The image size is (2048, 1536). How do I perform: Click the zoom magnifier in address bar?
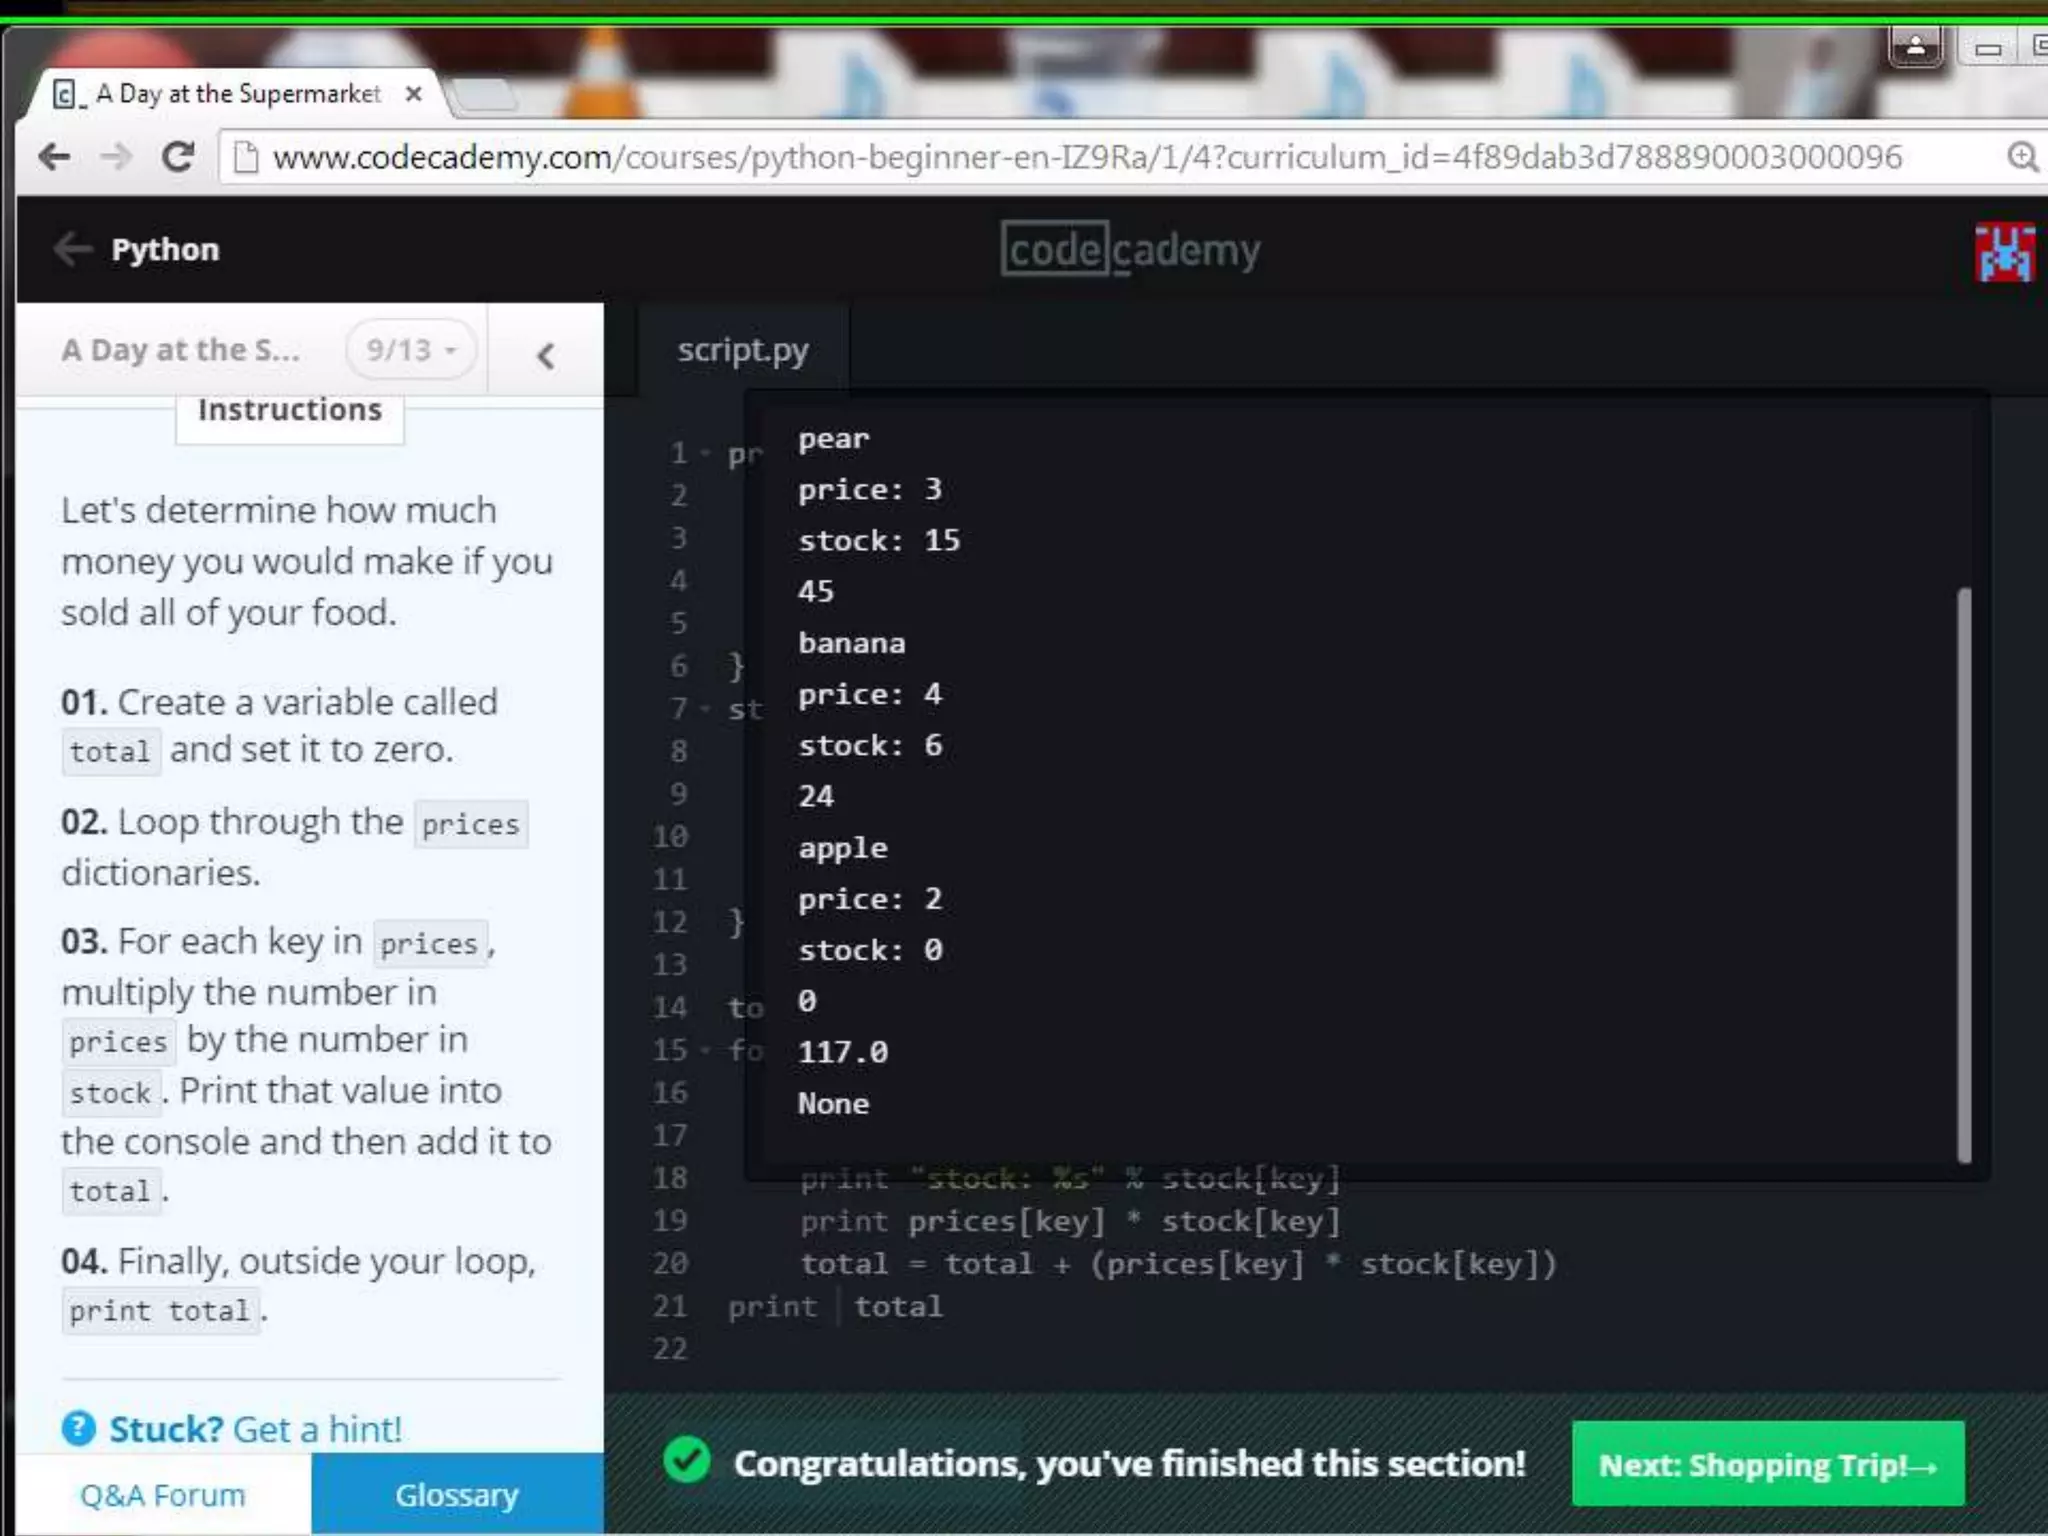2021,157
